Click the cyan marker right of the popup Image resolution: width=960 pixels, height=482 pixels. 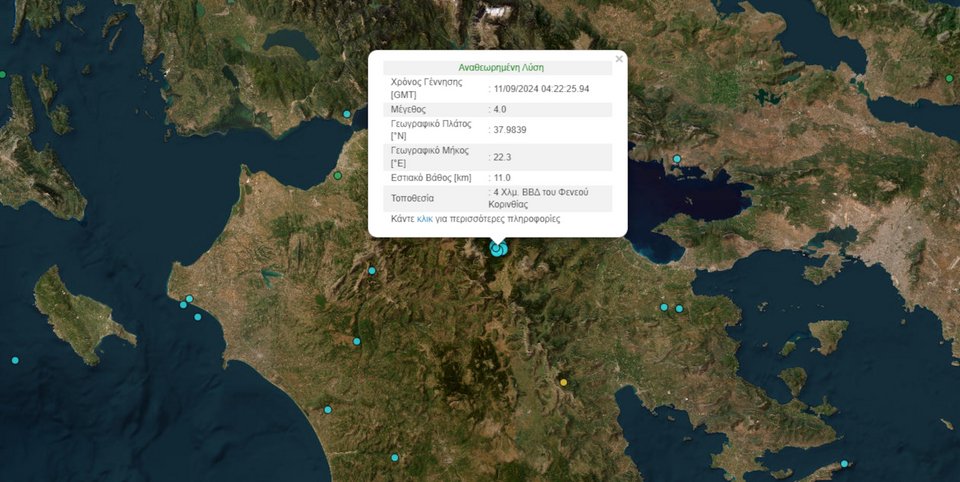(677, 158)
